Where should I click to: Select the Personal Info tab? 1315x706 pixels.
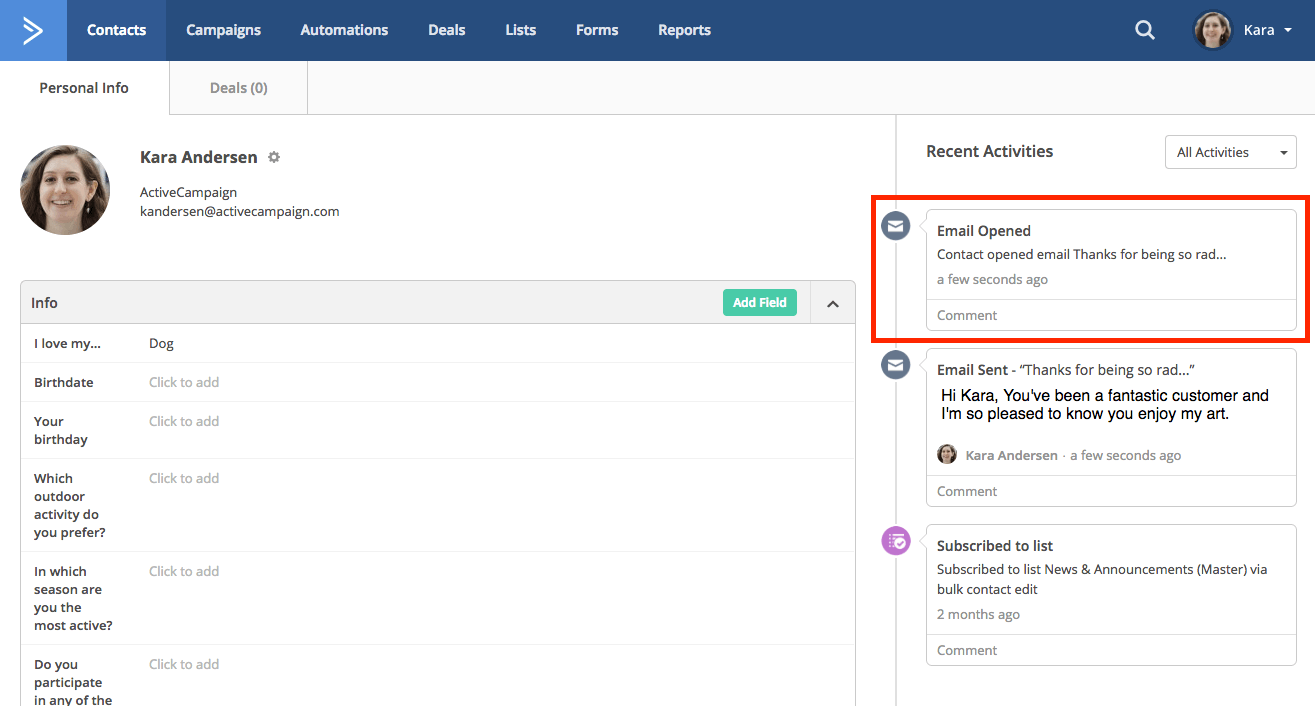tap(83, 87)
